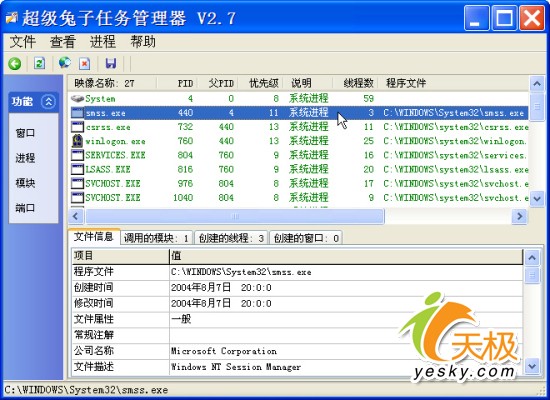Click the System process drive icon
The image size is (550, 400).
(x=77, y=99)
